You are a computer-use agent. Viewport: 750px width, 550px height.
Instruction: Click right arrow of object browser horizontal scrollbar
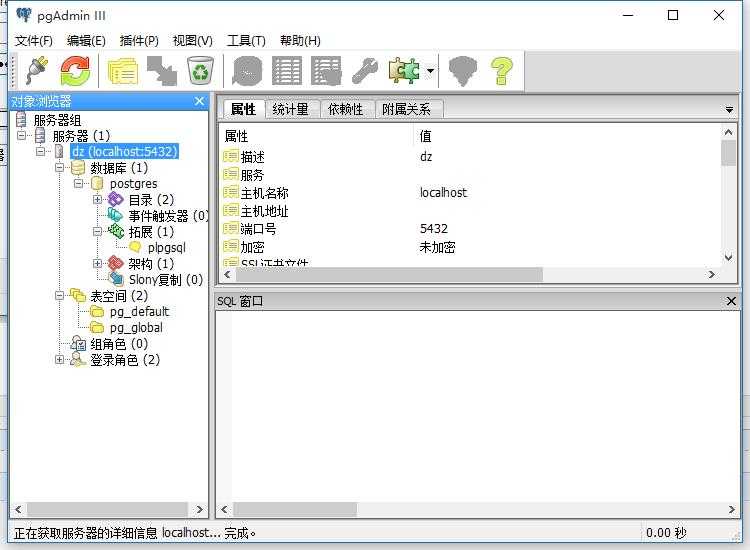(199, 510)
